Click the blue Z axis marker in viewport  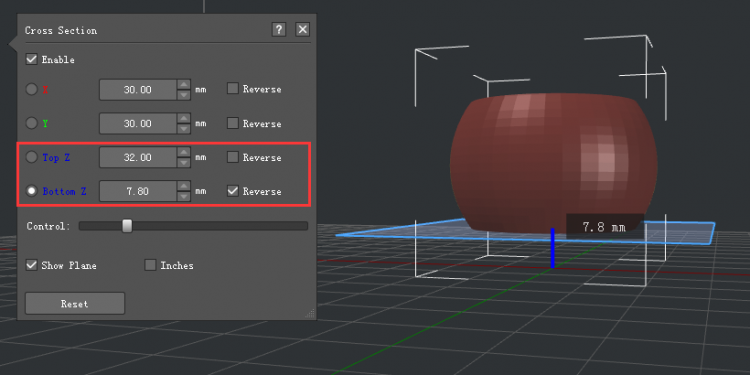[x=552, y=248]
